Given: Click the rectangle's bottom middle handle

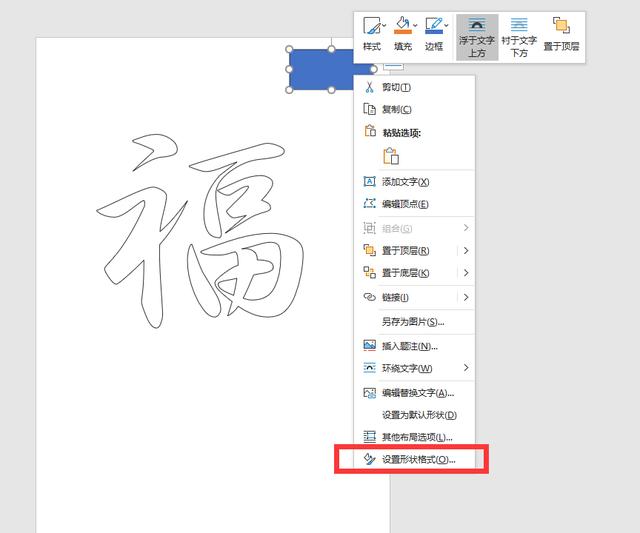Looking at the screenshot, I should 331,90.
